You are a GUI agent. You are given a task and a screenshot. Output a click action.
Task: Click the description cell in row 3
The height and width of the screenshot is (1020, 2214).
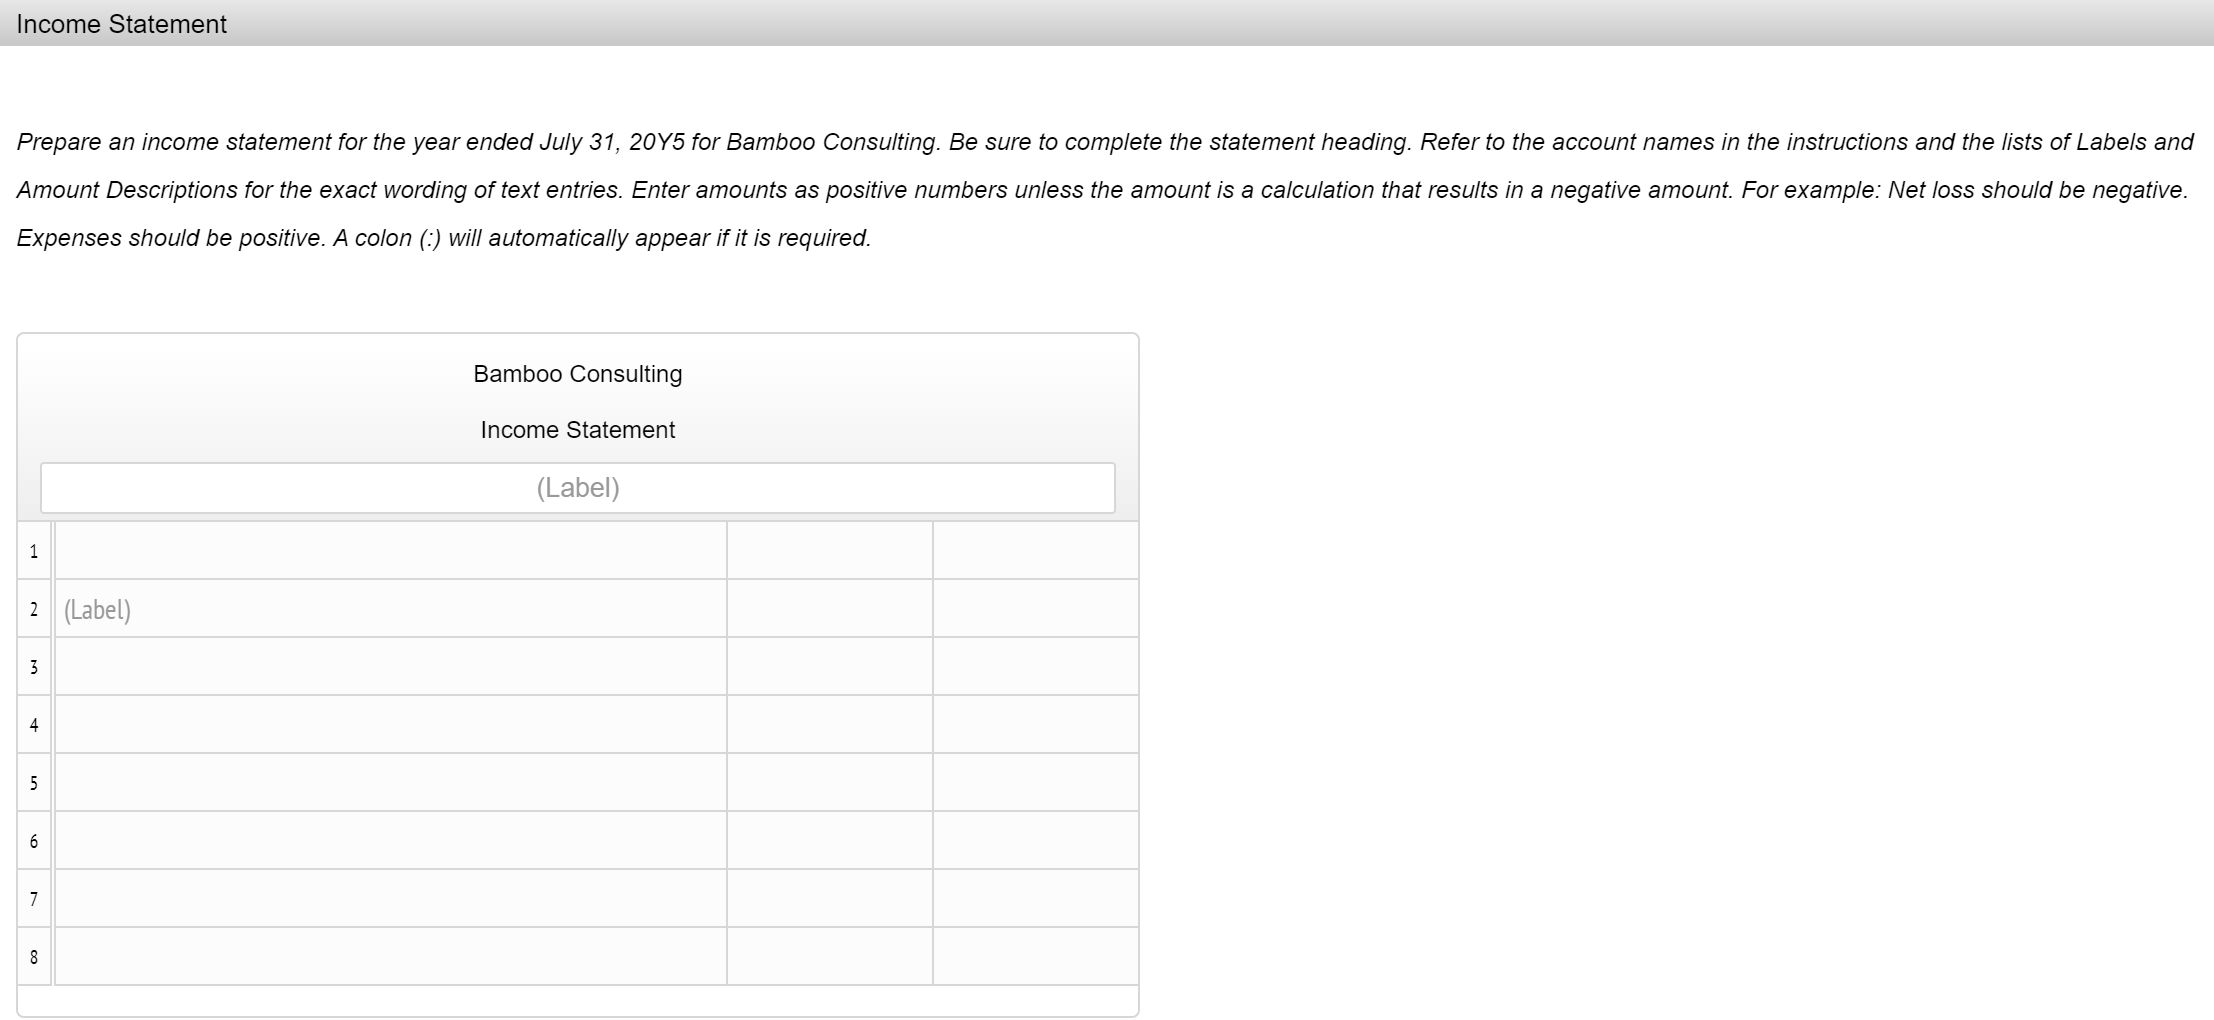pyautogui.click(x=390, y=666)
